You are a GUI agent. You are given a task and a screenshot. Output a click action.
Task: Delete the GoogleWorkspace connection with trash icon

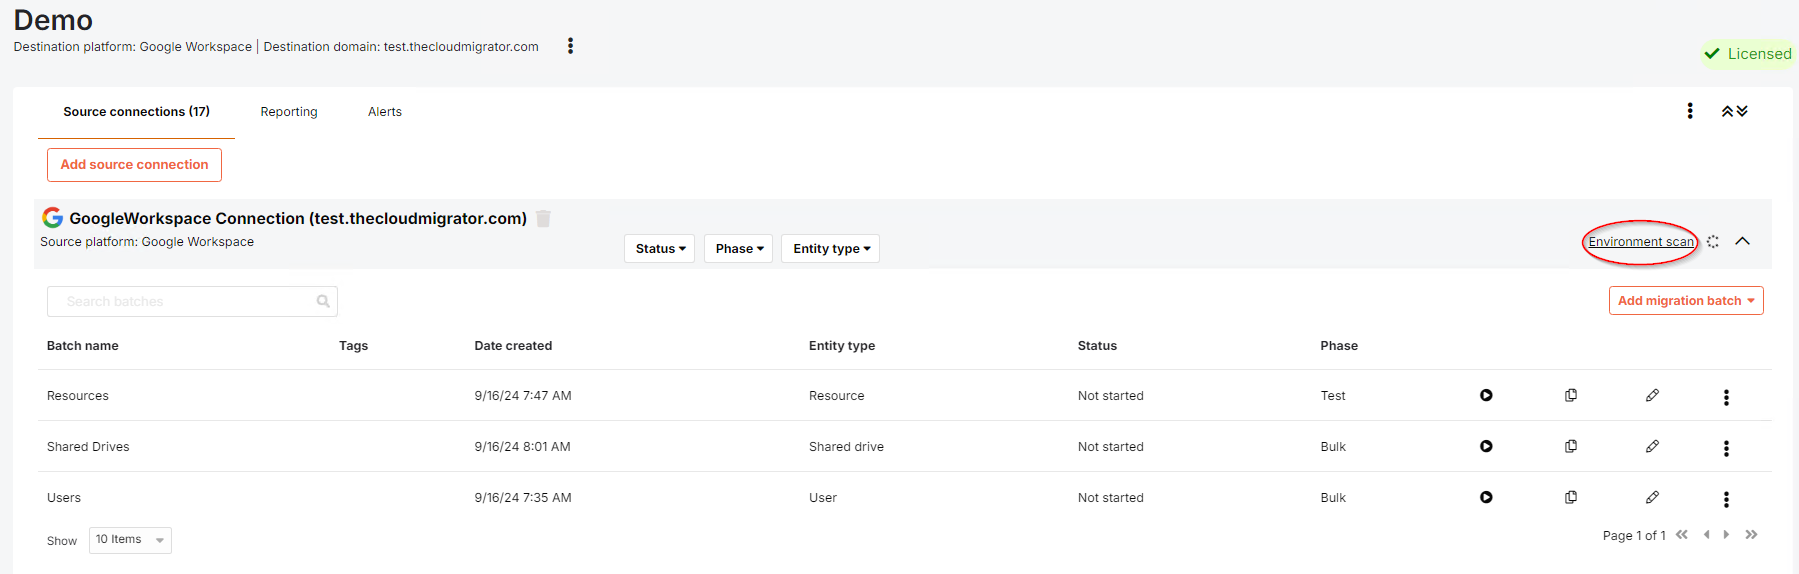[543, 219]
